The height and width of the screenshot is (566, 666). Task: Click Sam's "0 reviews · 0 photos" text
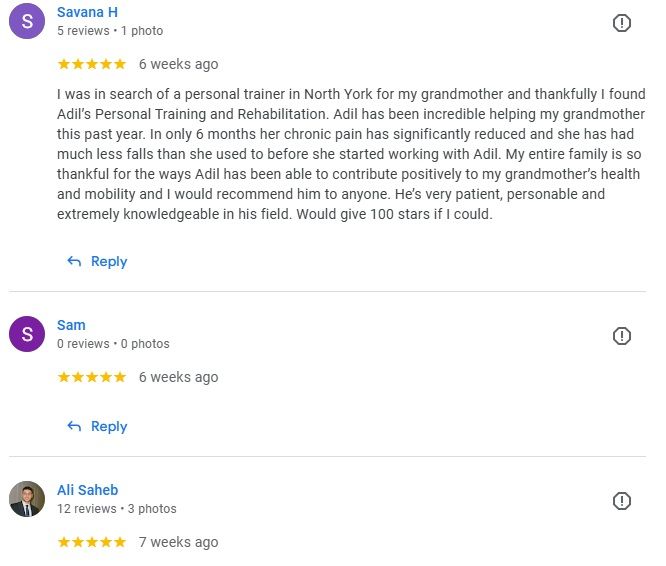[113, 344]
